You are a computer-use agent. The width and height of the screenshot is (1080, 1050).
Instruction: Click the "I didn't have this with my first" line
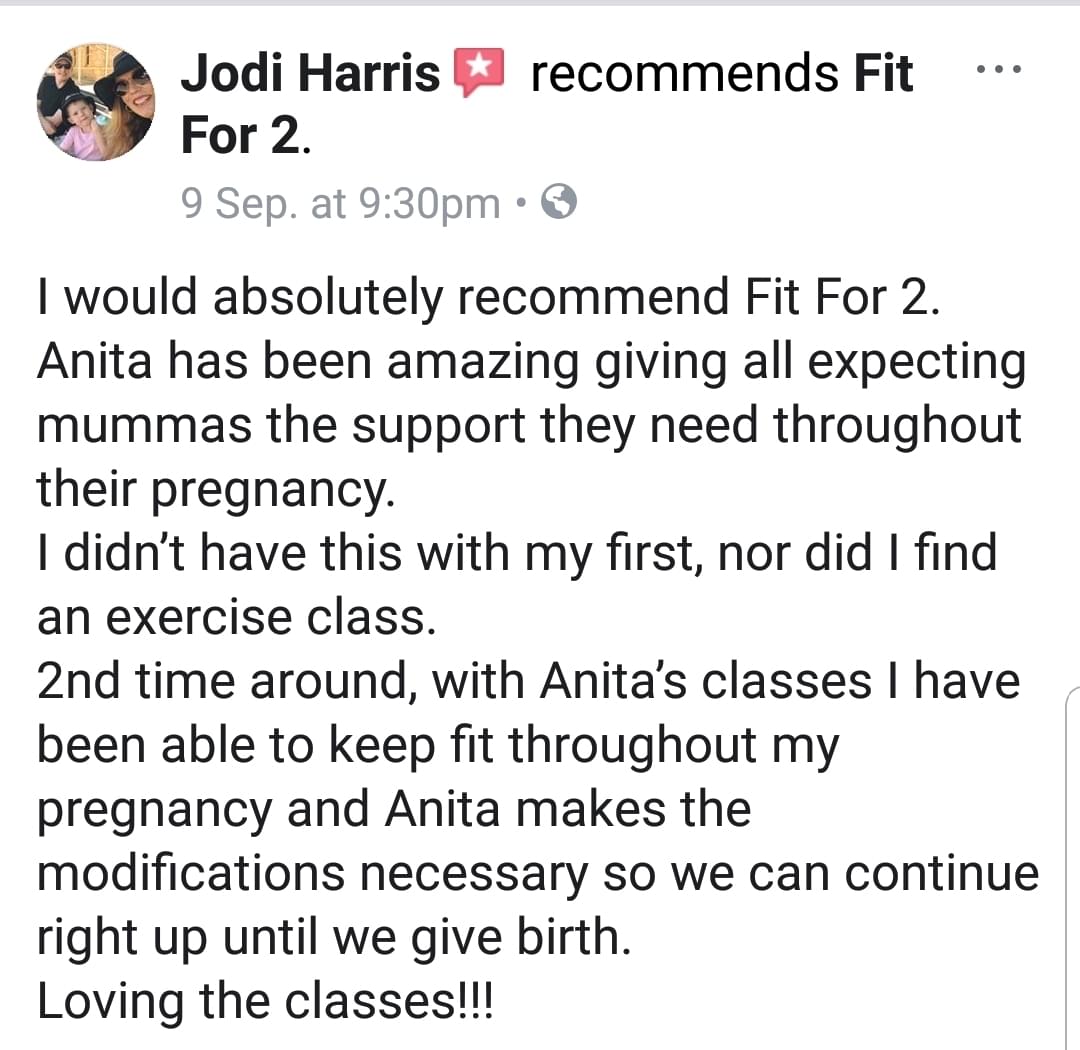coord(517,553)
